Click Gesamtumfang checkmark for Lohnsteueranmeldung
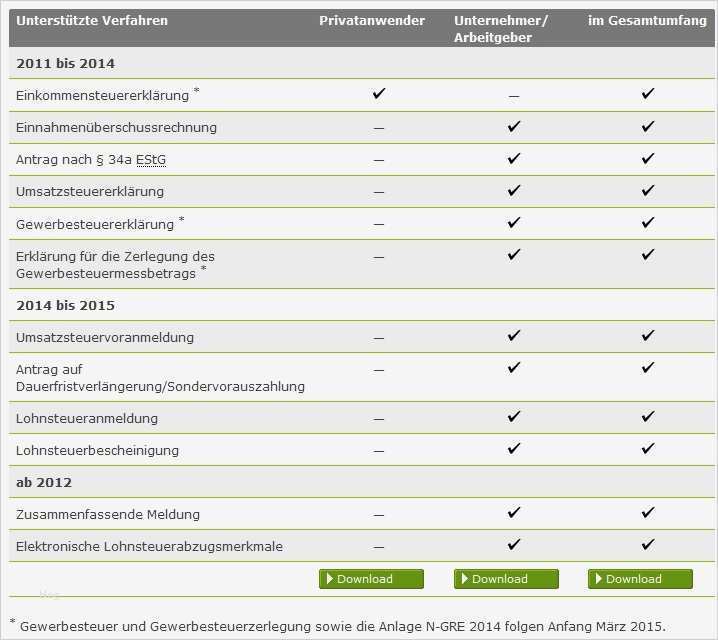This screenshot has height=640, width=718. pos(648,417)
